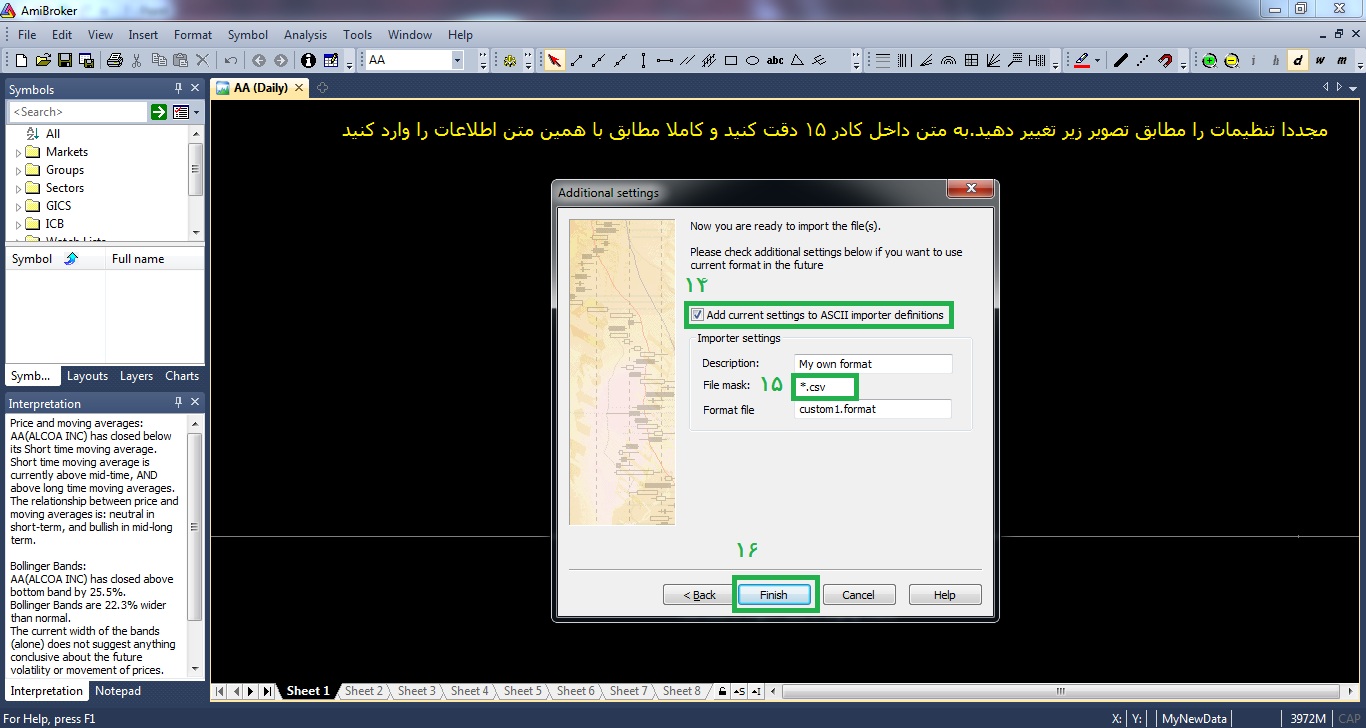Open the Analysis menu

pyautogui.click(x=305, y=35)
